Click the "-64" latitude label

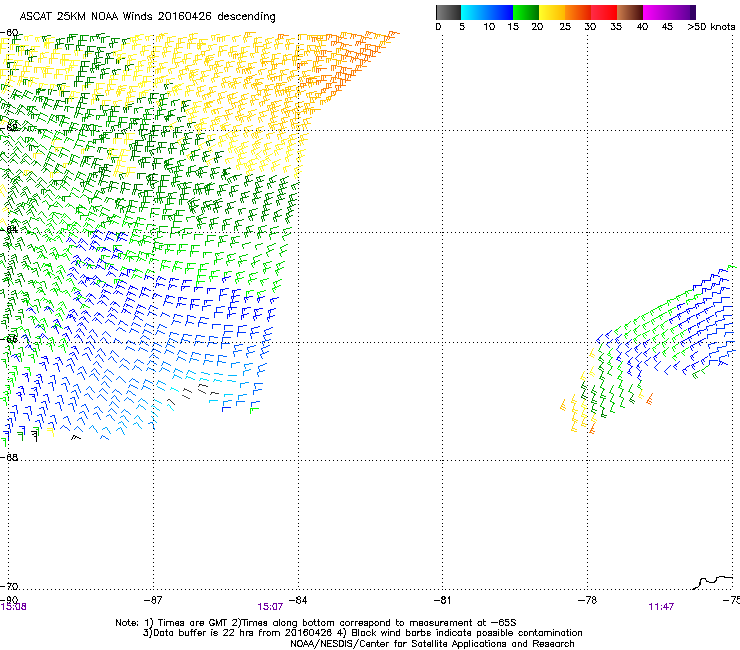9,229
